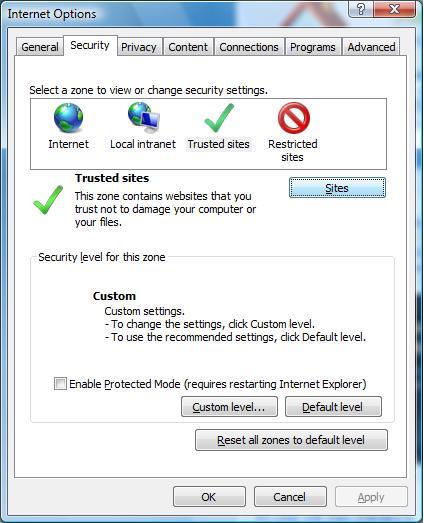The width and height of the screenshot is (424, 523).
Task: Select the Trusted sites green checkmark icon
Action: (x=219, y=118)
